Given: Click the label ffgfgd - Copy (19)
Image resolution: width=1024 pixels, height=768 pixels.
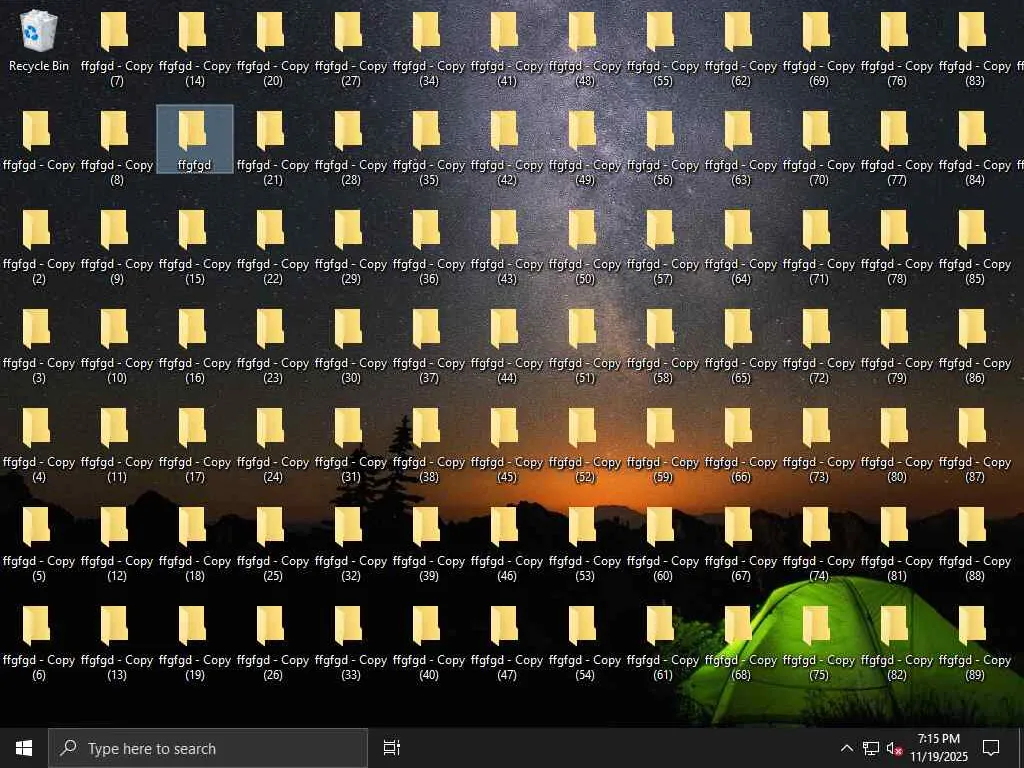Looking at the screenshot, I should coord(195,667).
